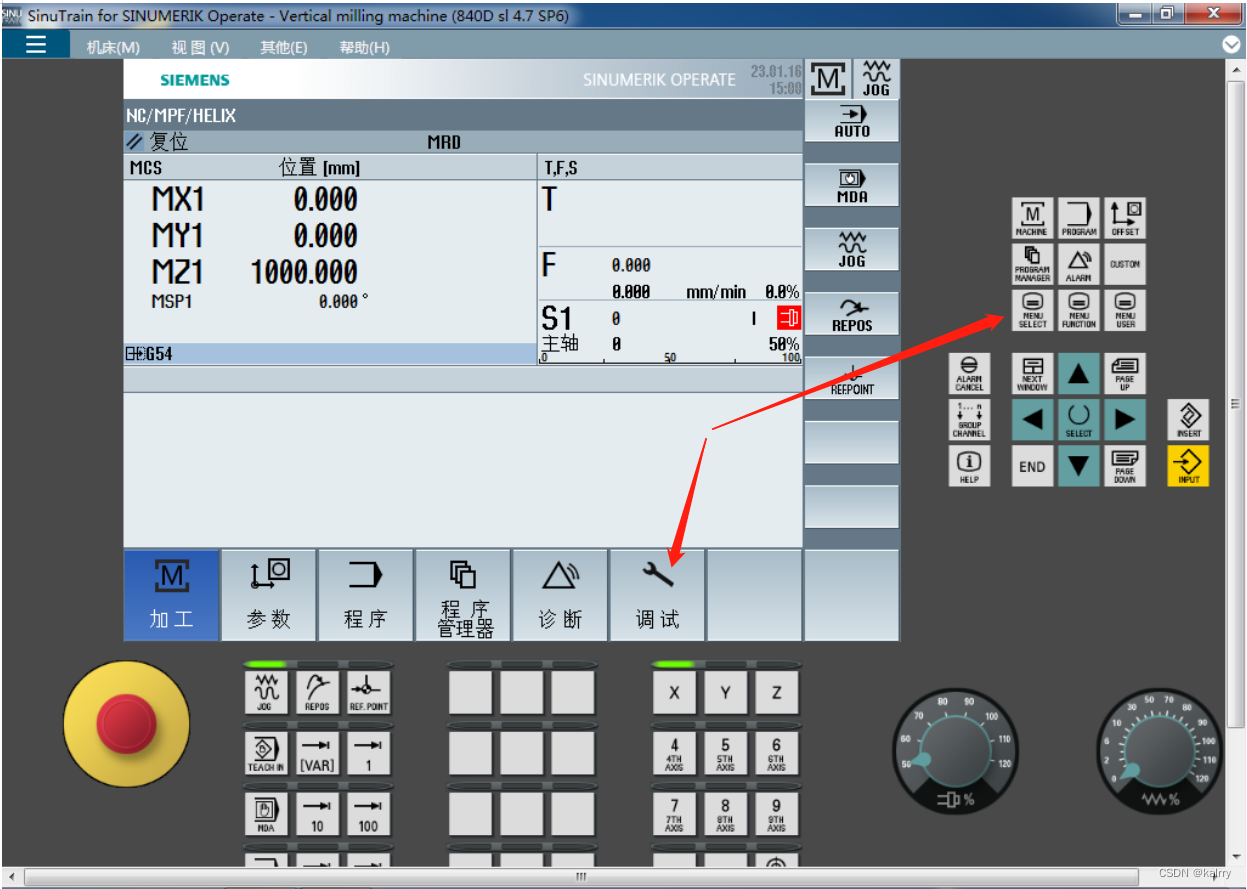This screenshot has width=1247, height=889.
Task: Toggle the TEACH IN key
Action: pos(266,753)
